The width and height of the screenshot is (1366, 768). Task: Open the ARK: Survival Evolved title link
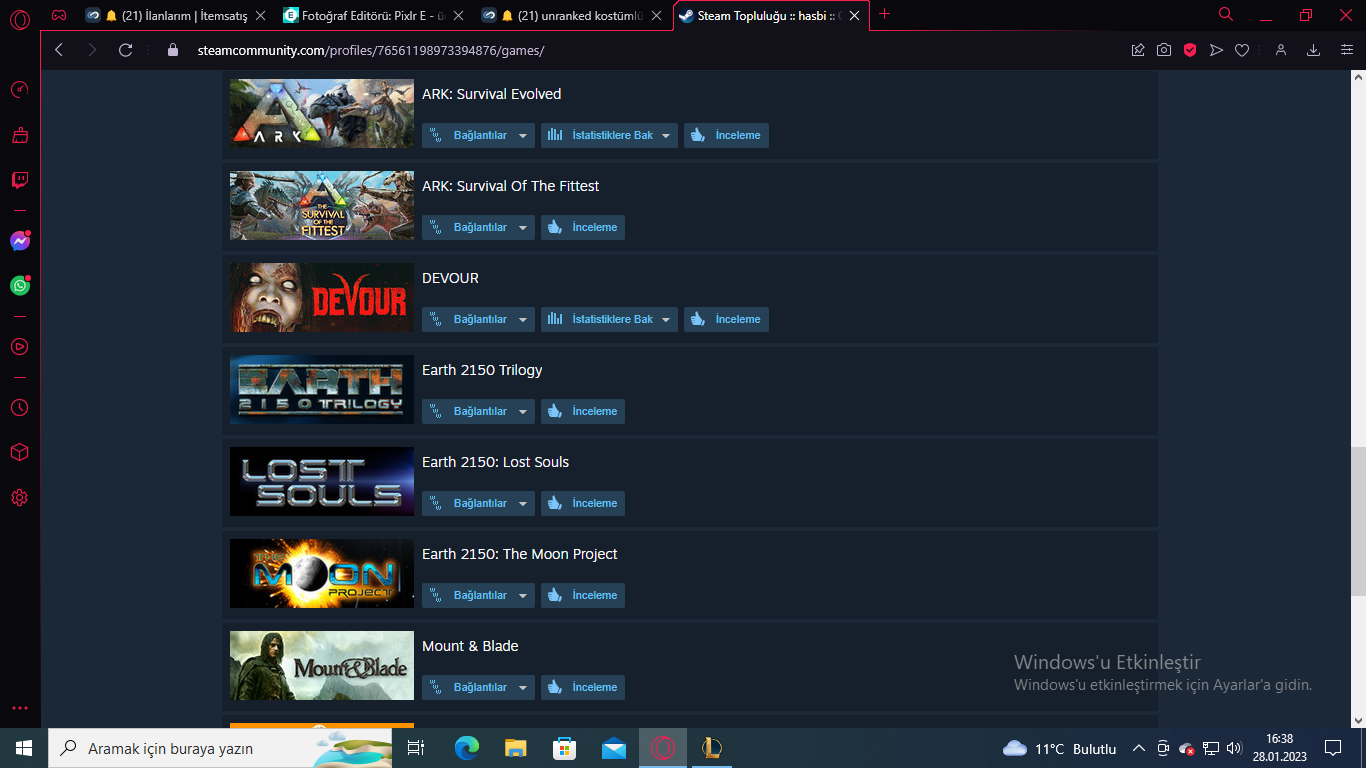click(492, 94)
